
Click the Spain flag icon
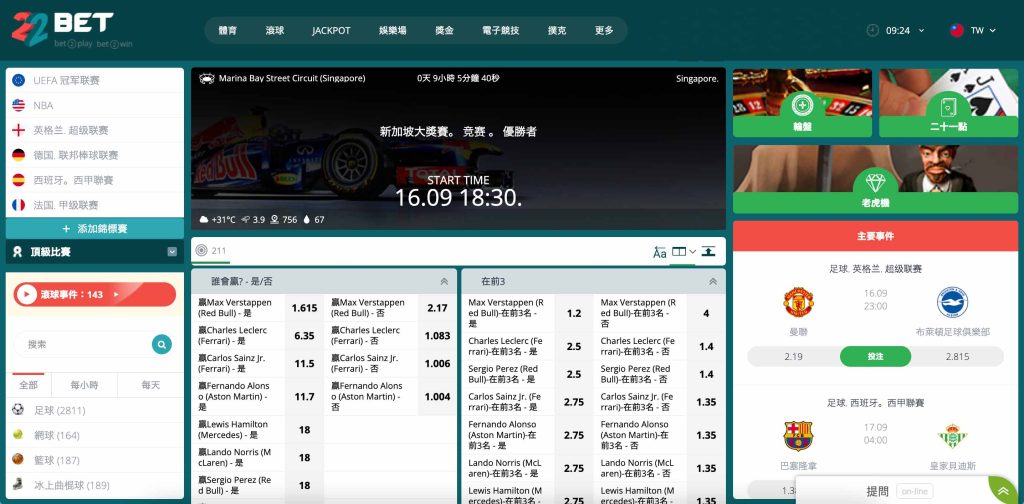(x=18, y=180)
